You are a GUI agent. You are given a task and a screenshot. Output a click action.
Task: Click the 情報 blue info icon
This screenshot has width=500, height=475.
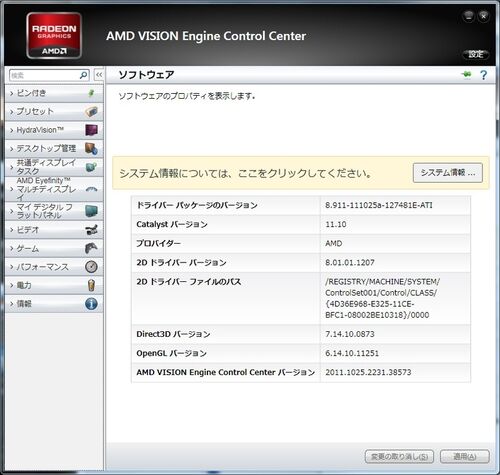pyautogui.click(x=91, y=304)
